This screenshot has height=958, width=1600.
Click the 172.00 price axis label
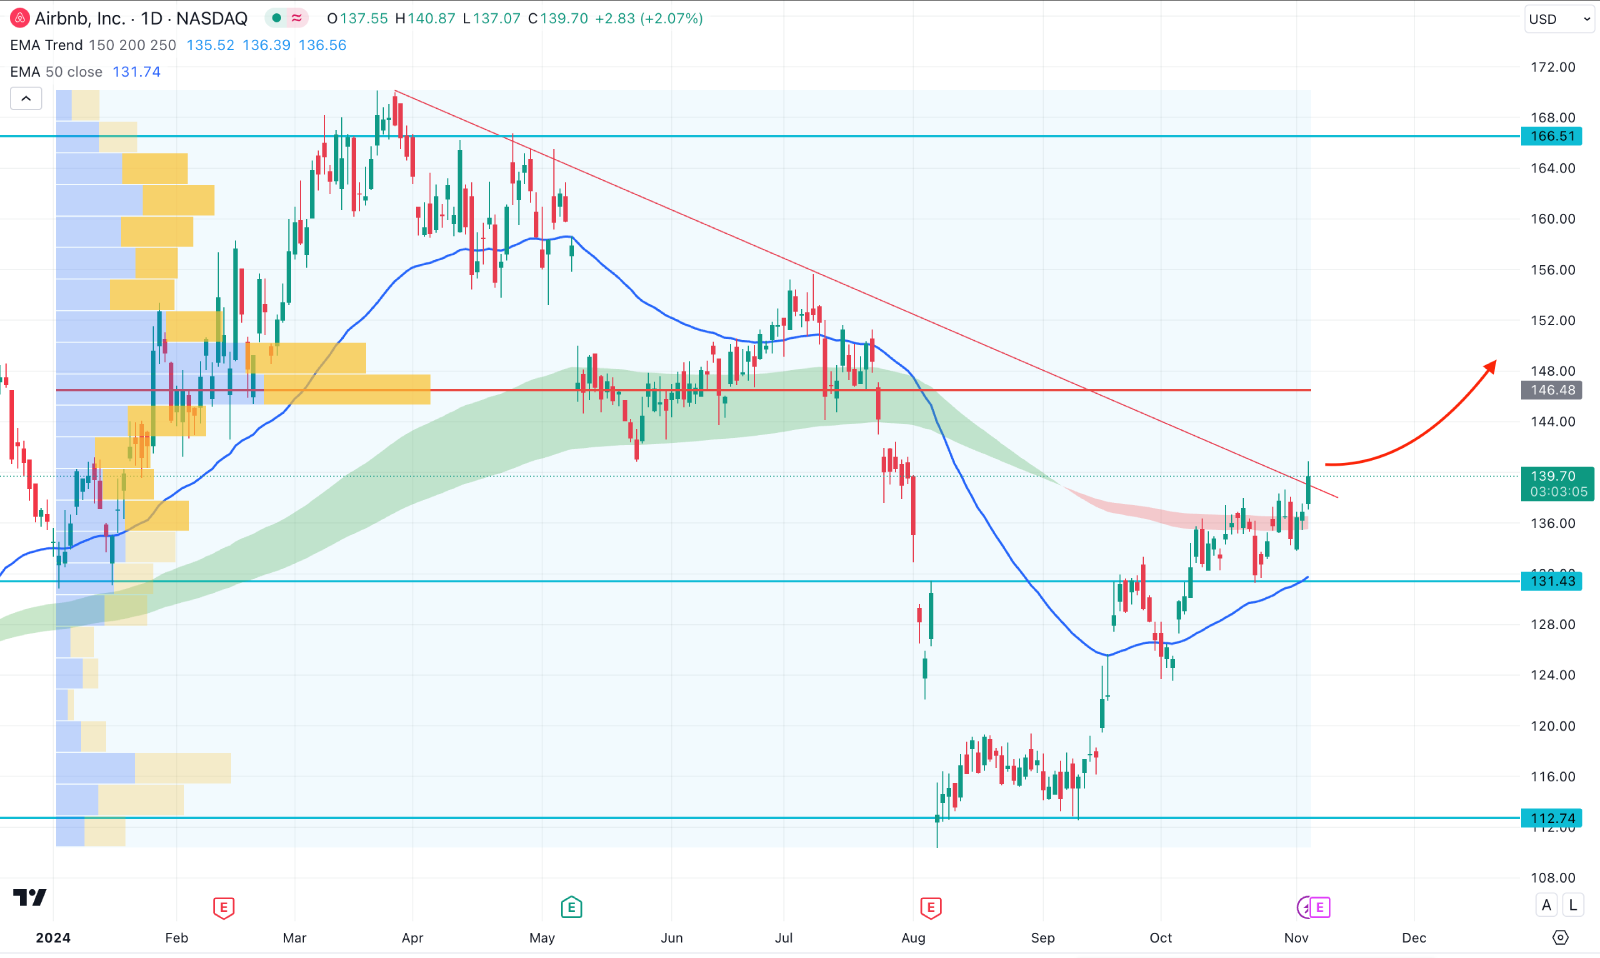1553,67
